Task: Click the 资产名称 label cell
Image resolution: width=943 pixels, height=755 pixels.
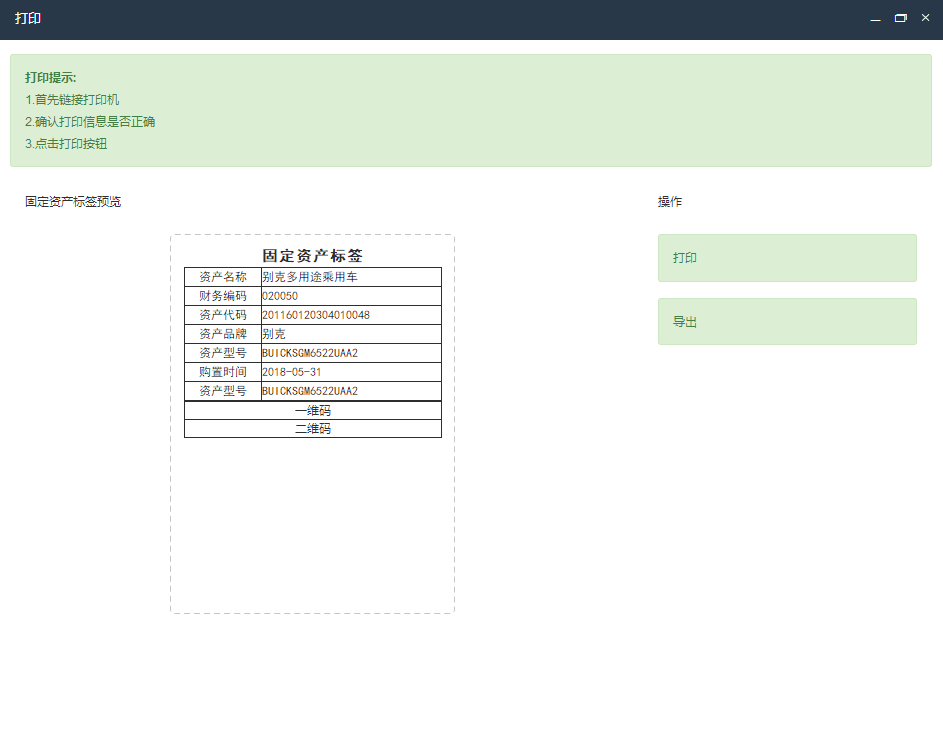Action: click(x=223, y=277)
